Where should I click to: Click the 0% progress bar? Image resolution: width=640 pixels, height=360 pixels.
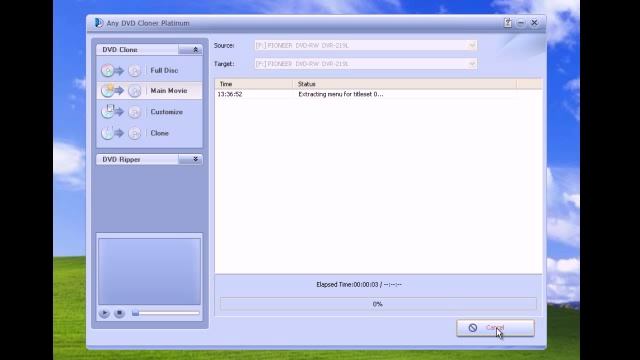pyautogui.click(x=378, y=304)
